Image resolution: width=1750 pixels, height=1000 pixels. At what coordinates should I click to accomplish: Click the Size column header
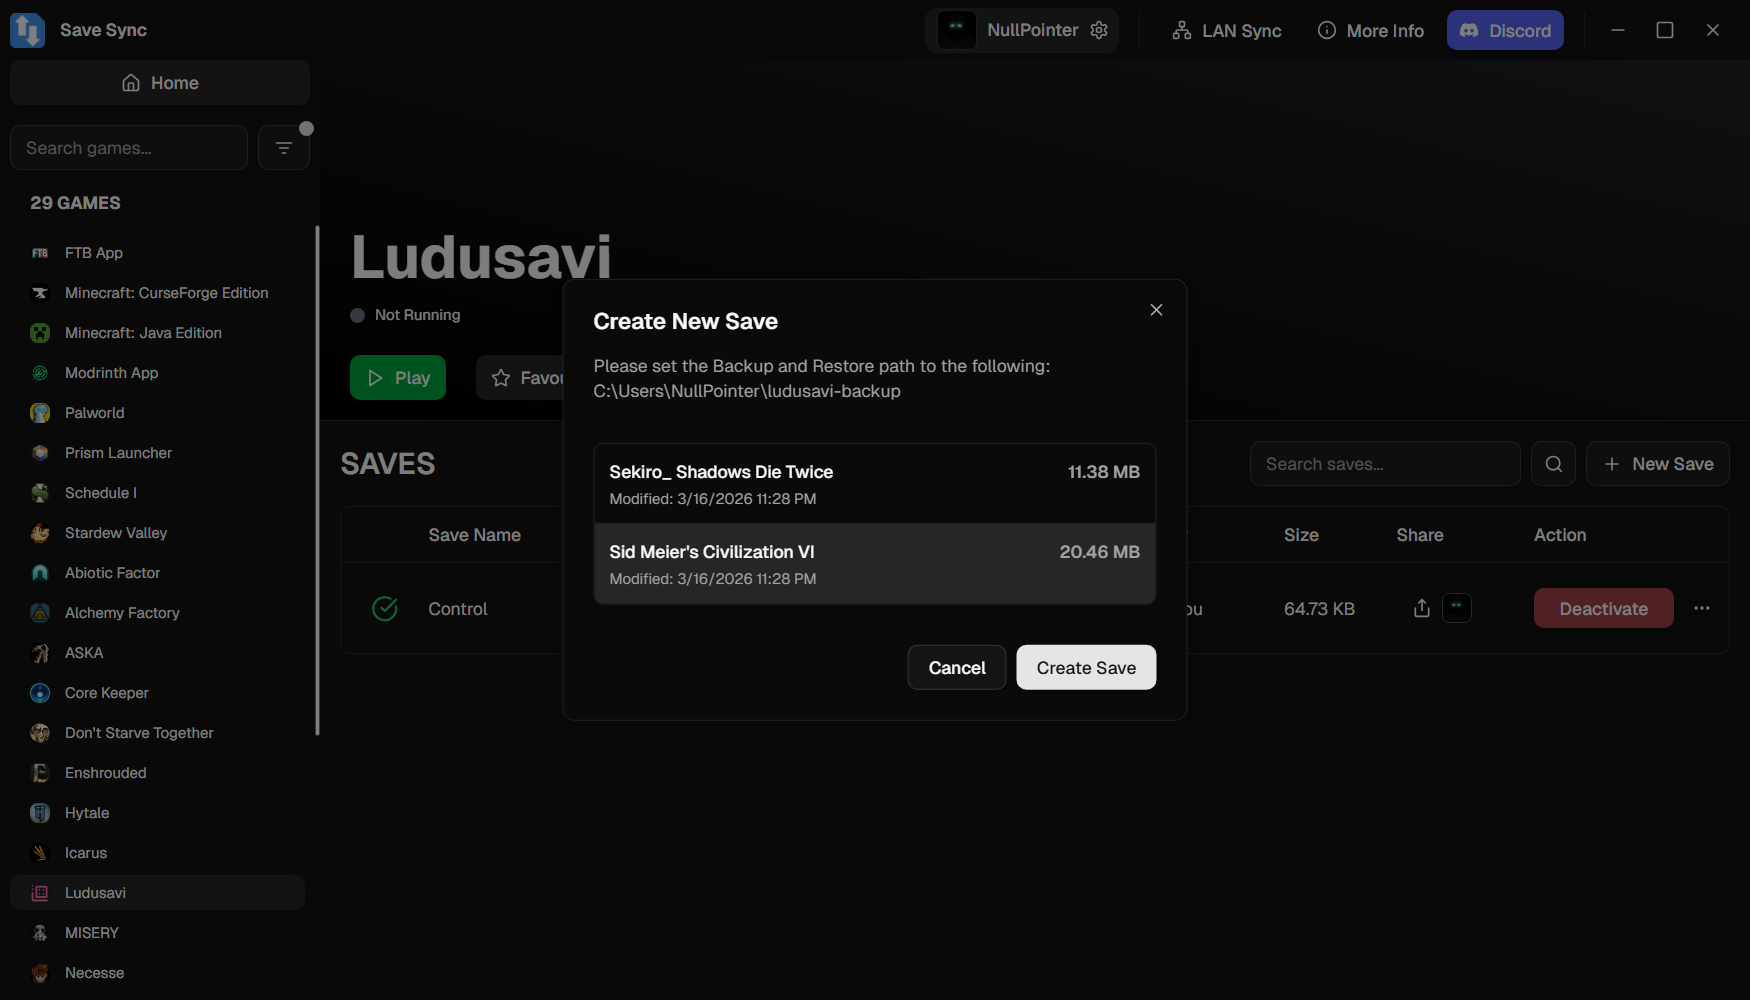tap(1301, 535)
